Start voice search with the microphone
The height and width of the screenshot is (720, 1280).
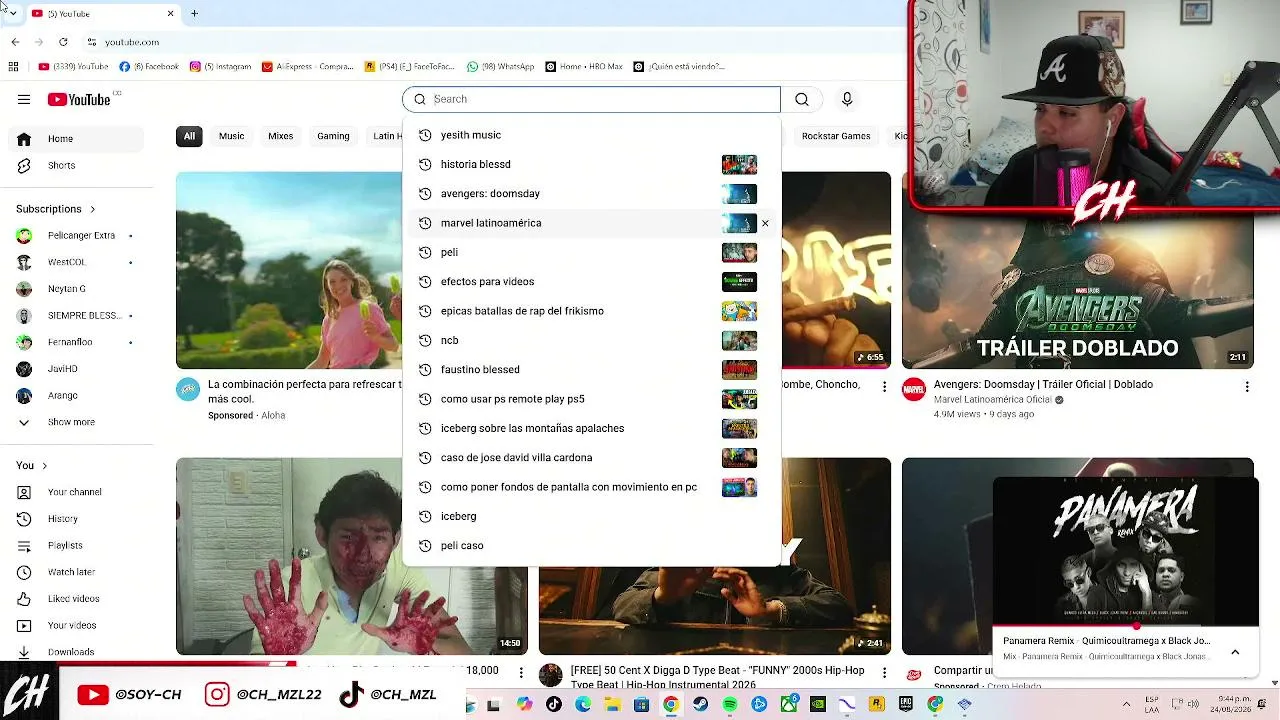(847, 99)
